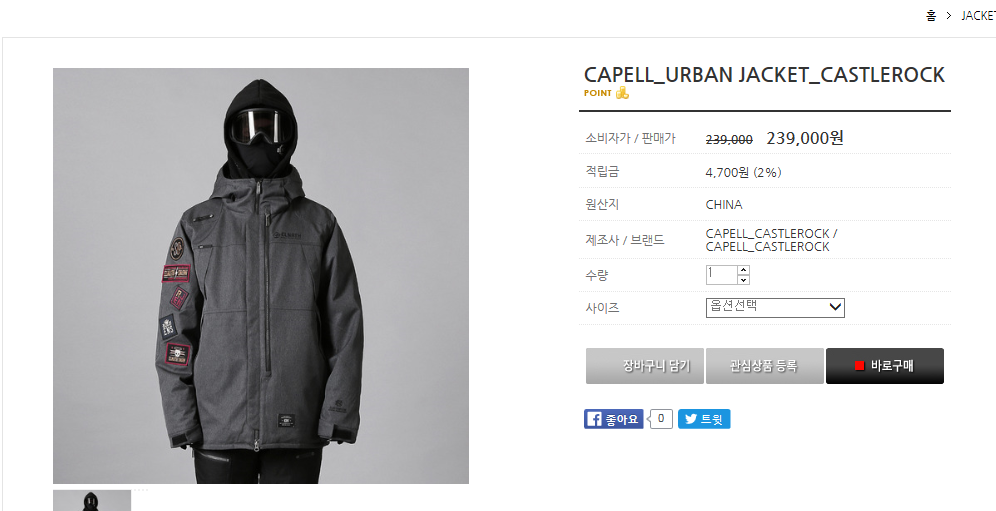Image resolution: width=996 pixels, height=511 pixels.
Task: Open the 사이즈 옵션선택 dropdown
Action: (x=775, y=308)
